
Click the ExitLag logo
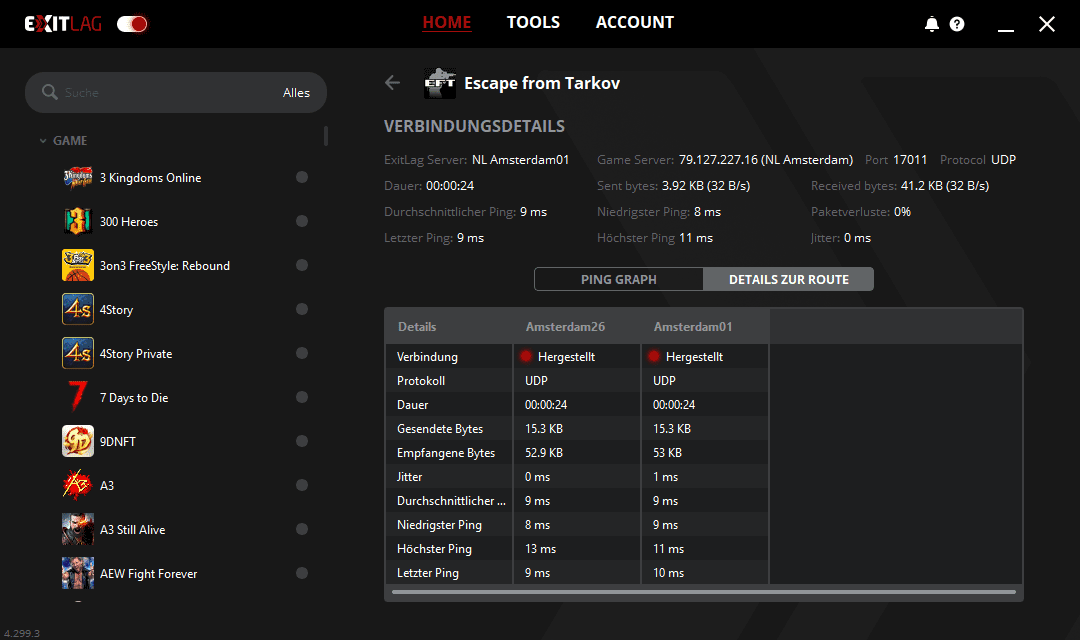click(63, 24)
